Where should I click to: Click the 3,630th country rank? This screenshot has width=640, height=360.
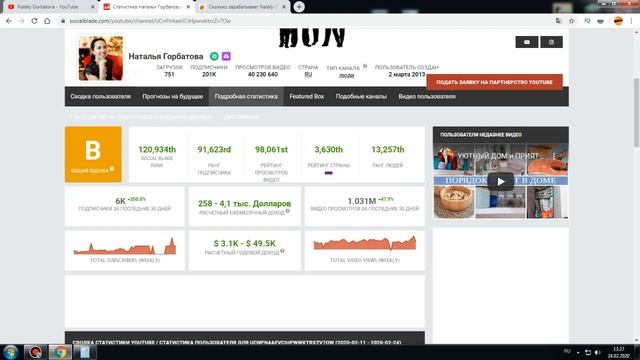(329, 150)
